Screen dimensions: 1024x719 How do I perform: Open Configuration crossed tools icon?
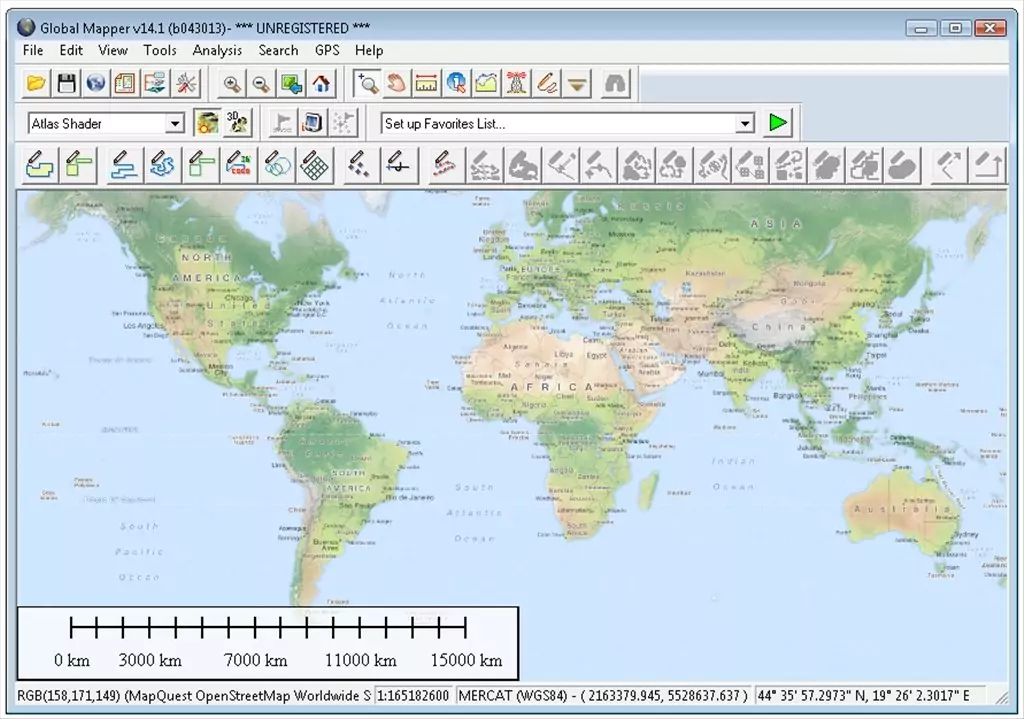pos(186,84)
